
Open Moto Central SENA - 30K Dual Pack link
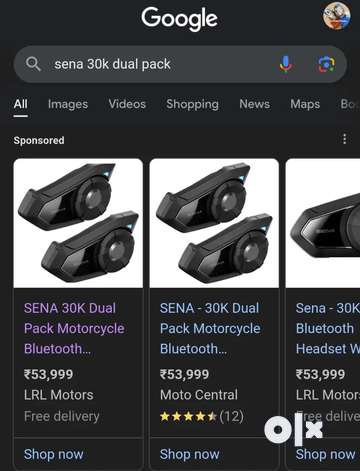[210, 328]
